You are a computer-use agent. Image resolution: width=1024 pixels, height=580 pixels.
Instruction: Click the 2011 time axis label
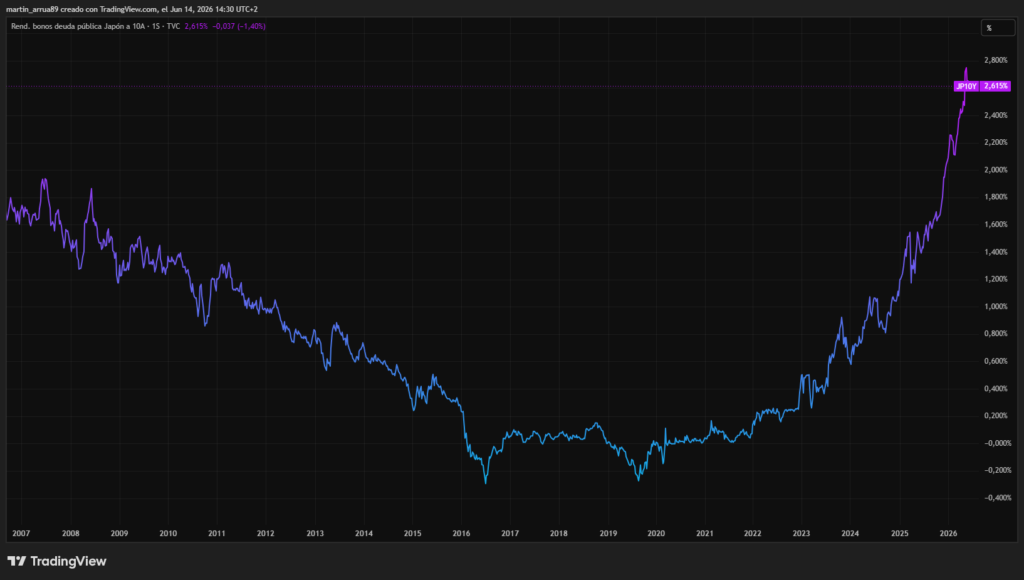[217, 534]
